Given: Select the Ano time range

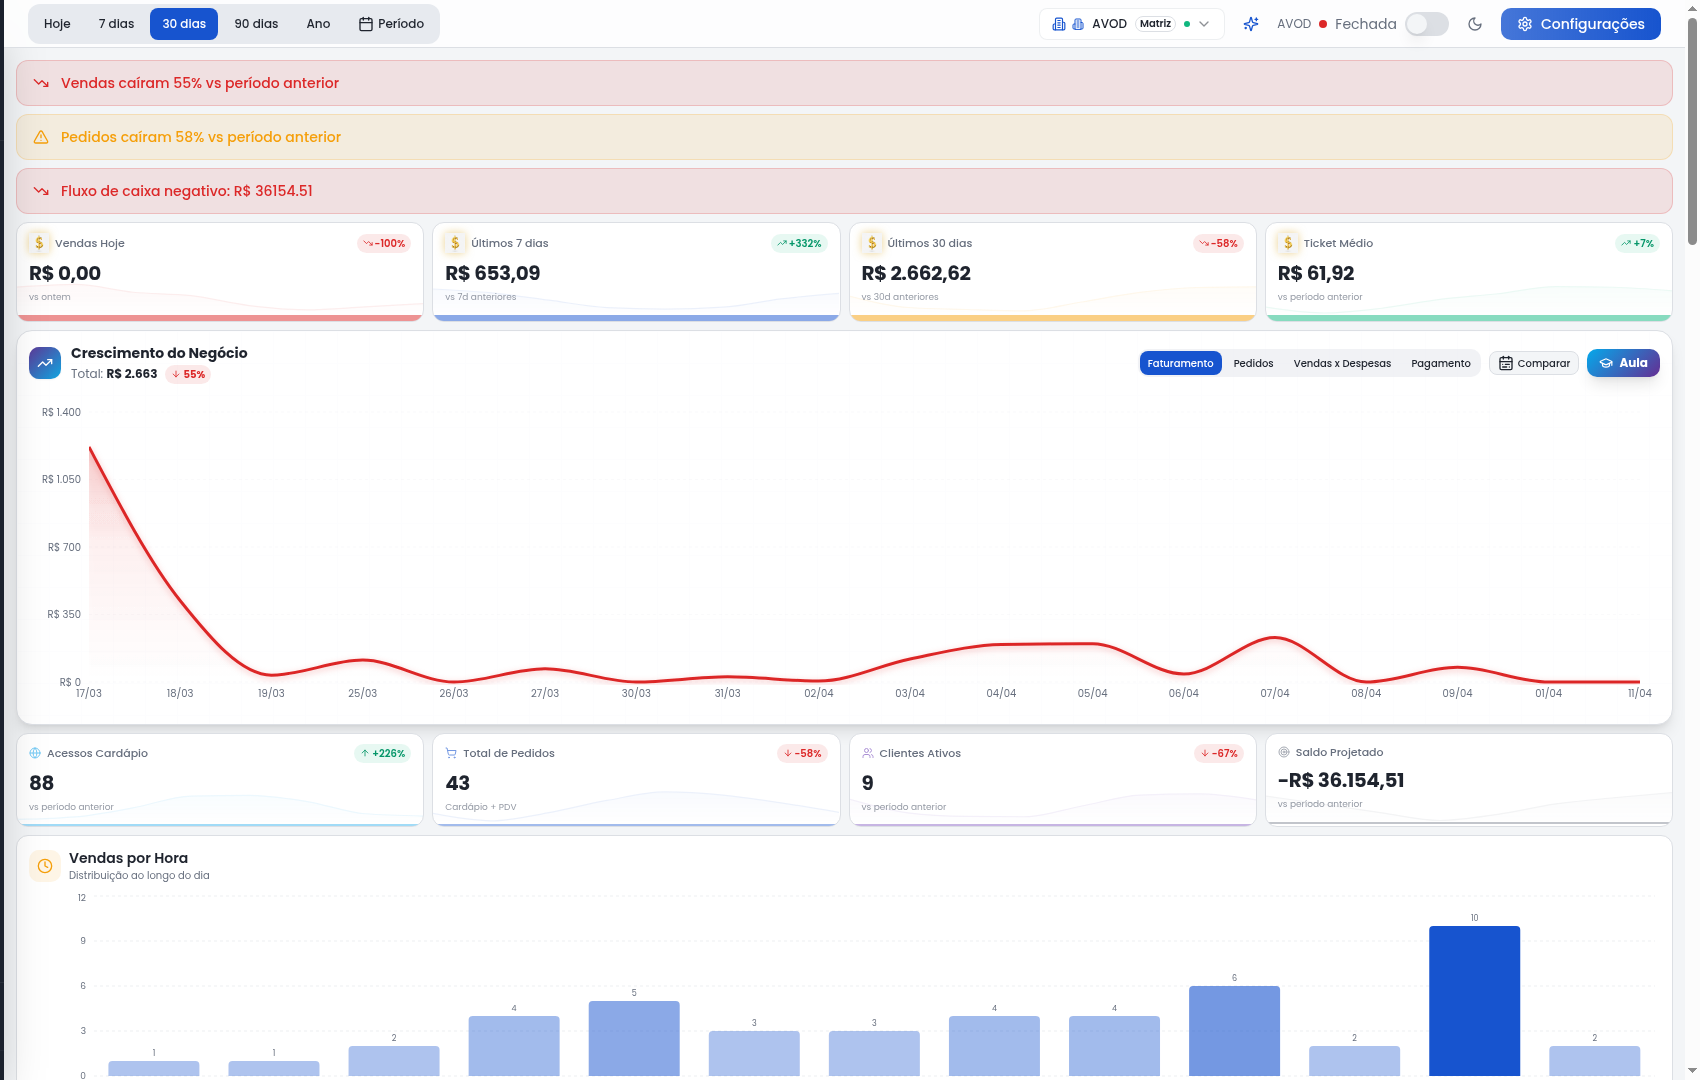Looking at the screenshot, I should pos(318,24).
